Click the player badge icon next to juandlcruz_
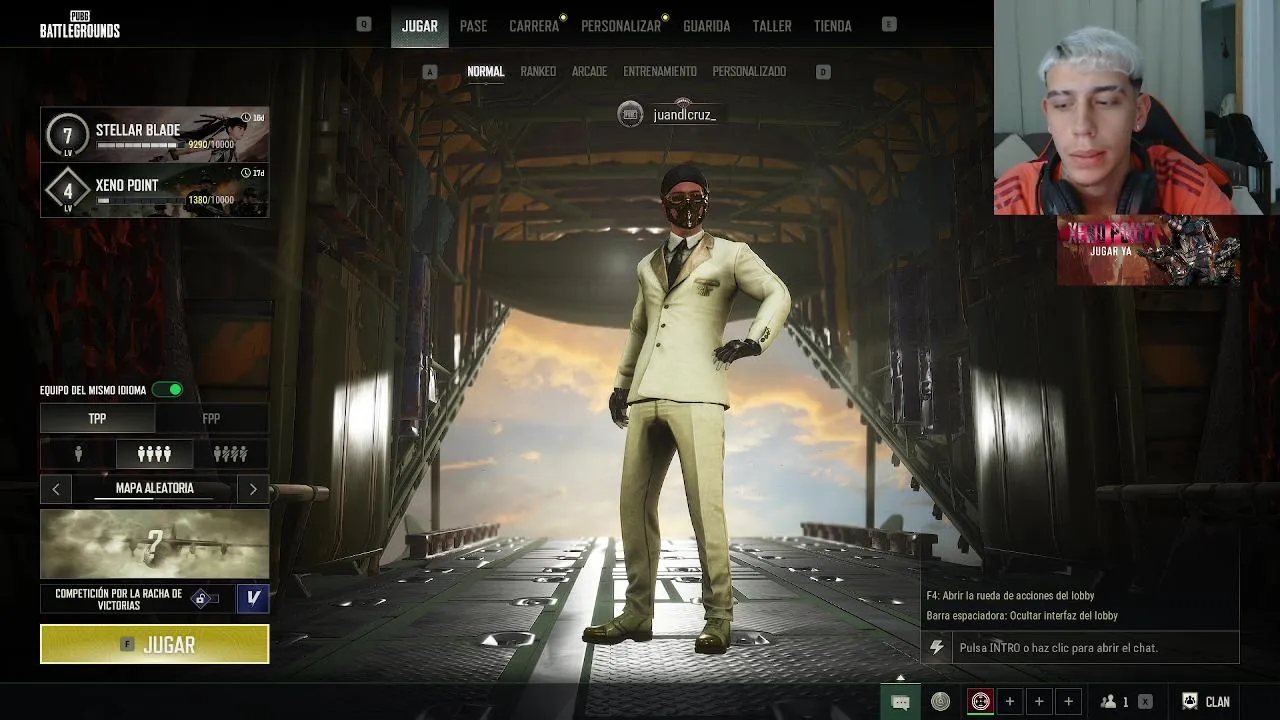 [630, 114]
